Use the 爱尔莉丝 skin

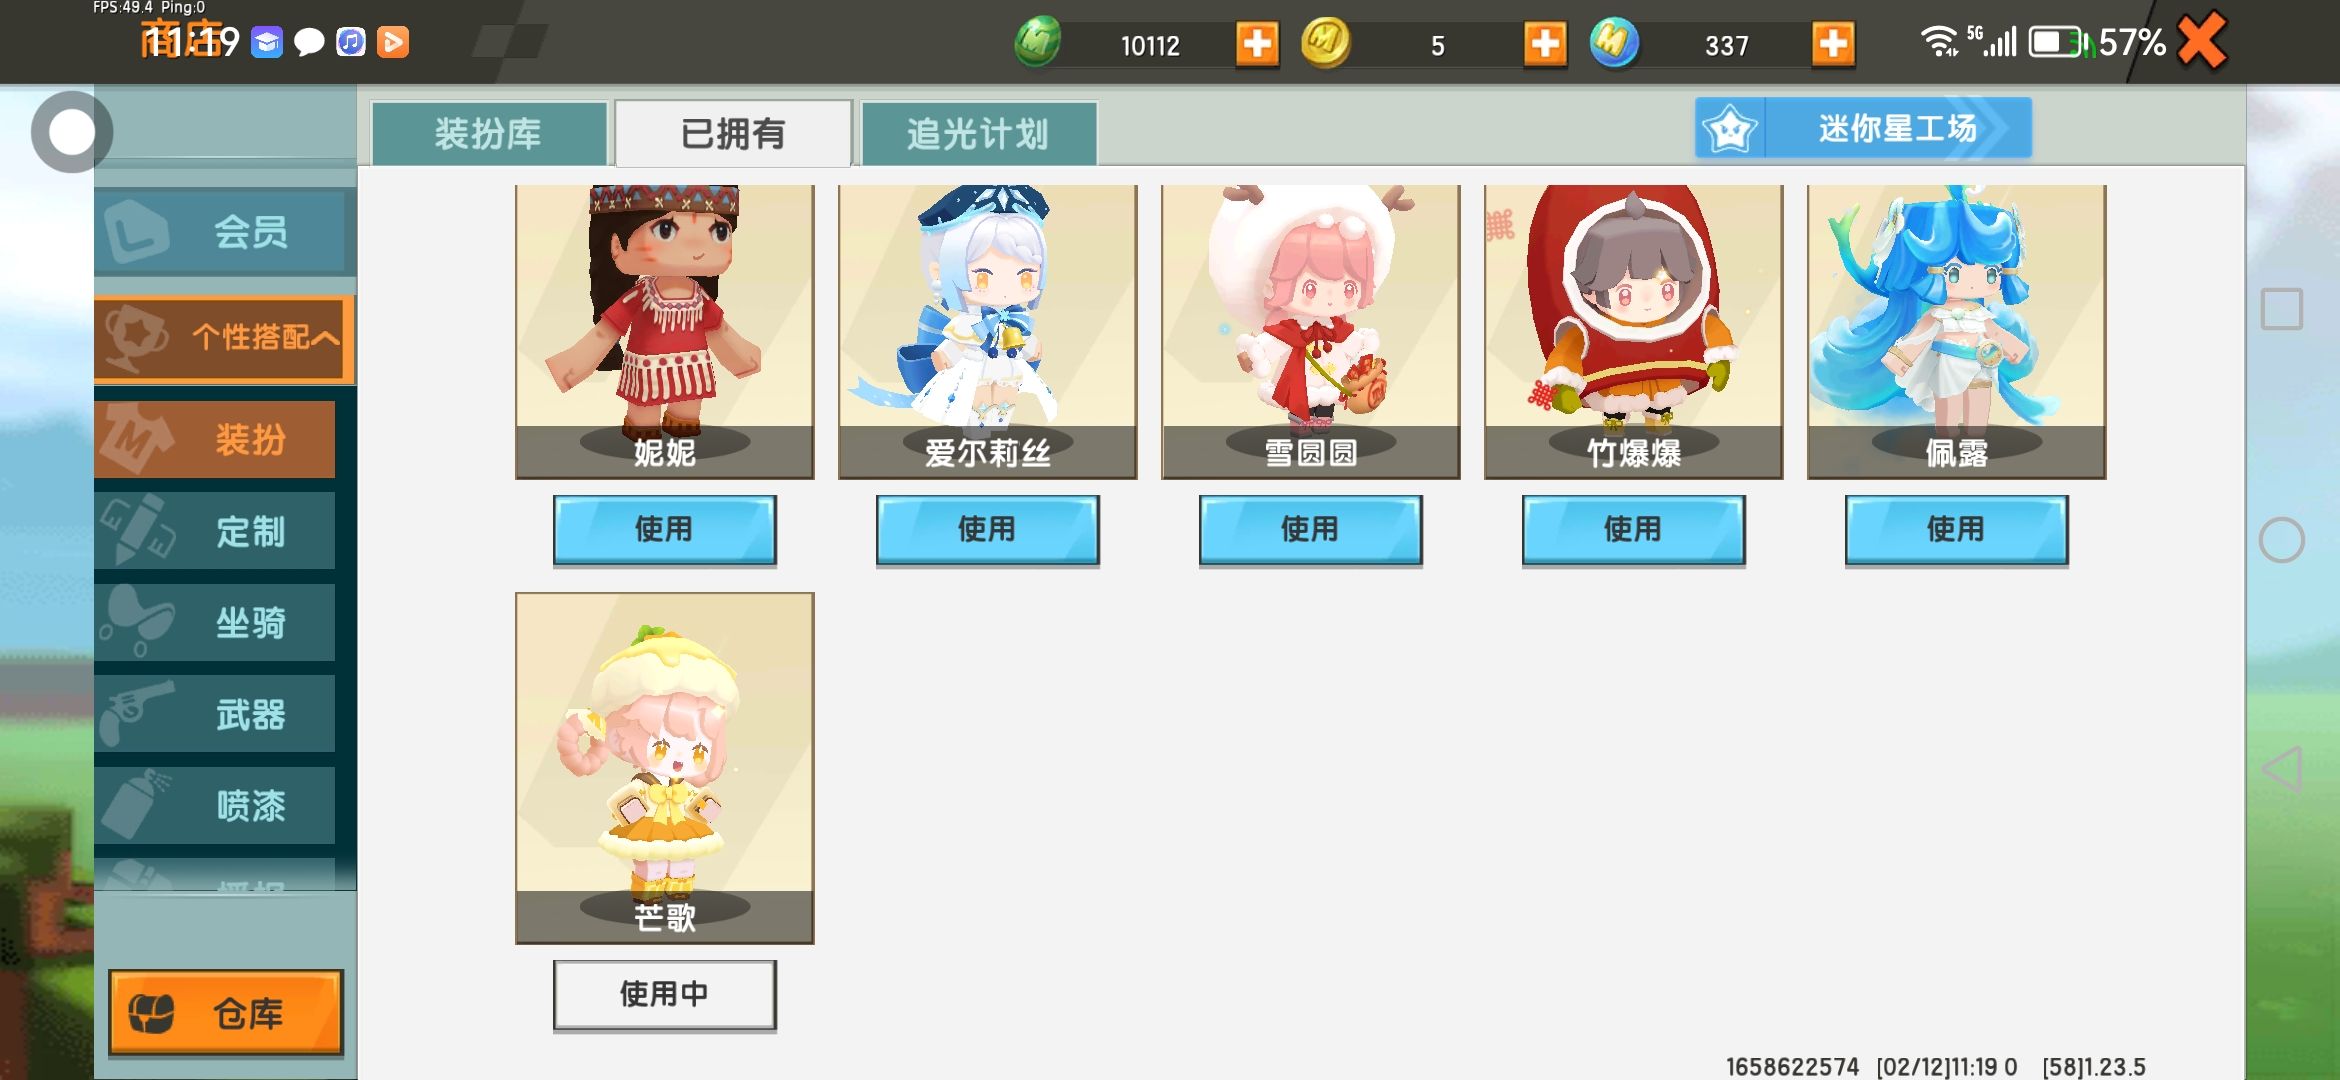click(x=987, y=529)
